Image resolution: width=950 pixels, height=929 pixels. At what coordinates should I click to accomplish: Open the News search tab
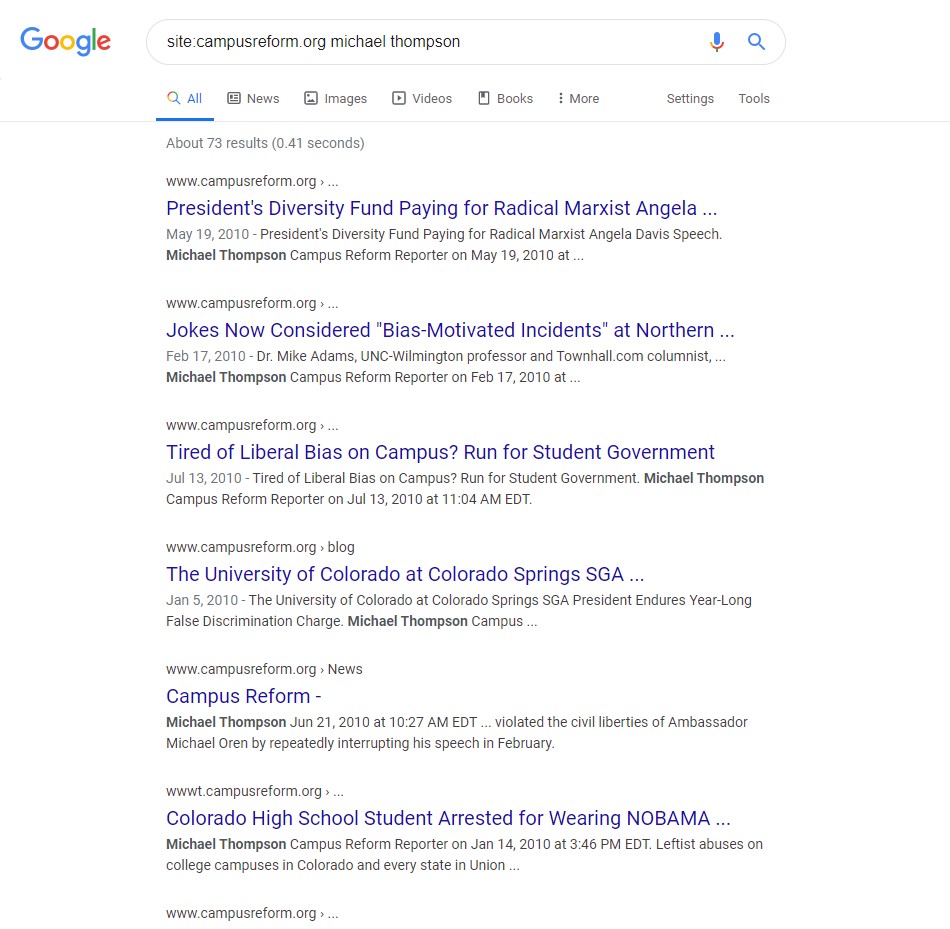coord(253,98)
